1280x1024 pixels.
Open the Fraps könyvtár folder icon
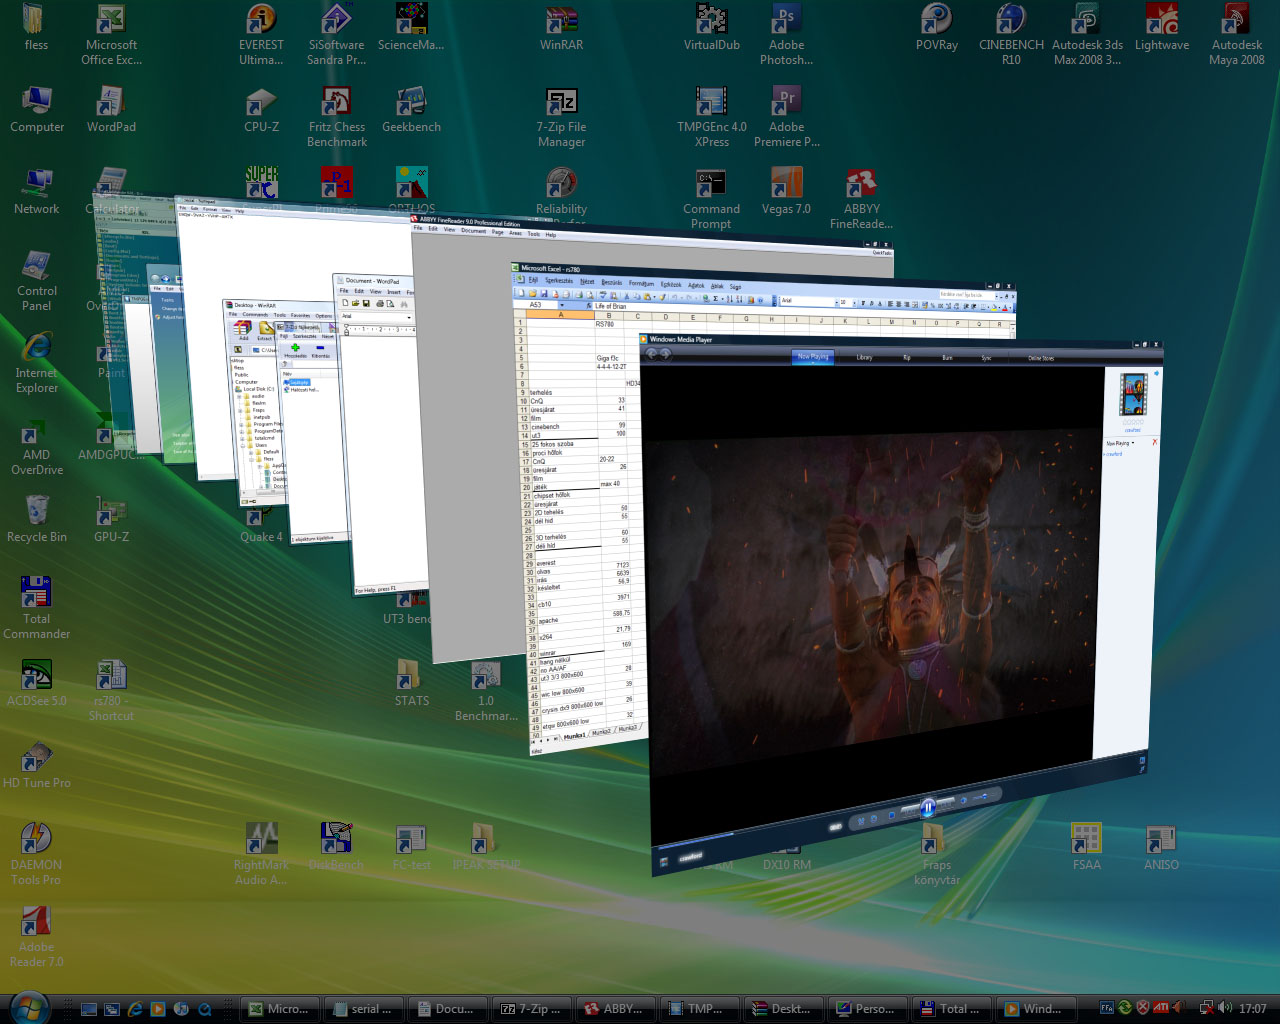coord(936,855)
